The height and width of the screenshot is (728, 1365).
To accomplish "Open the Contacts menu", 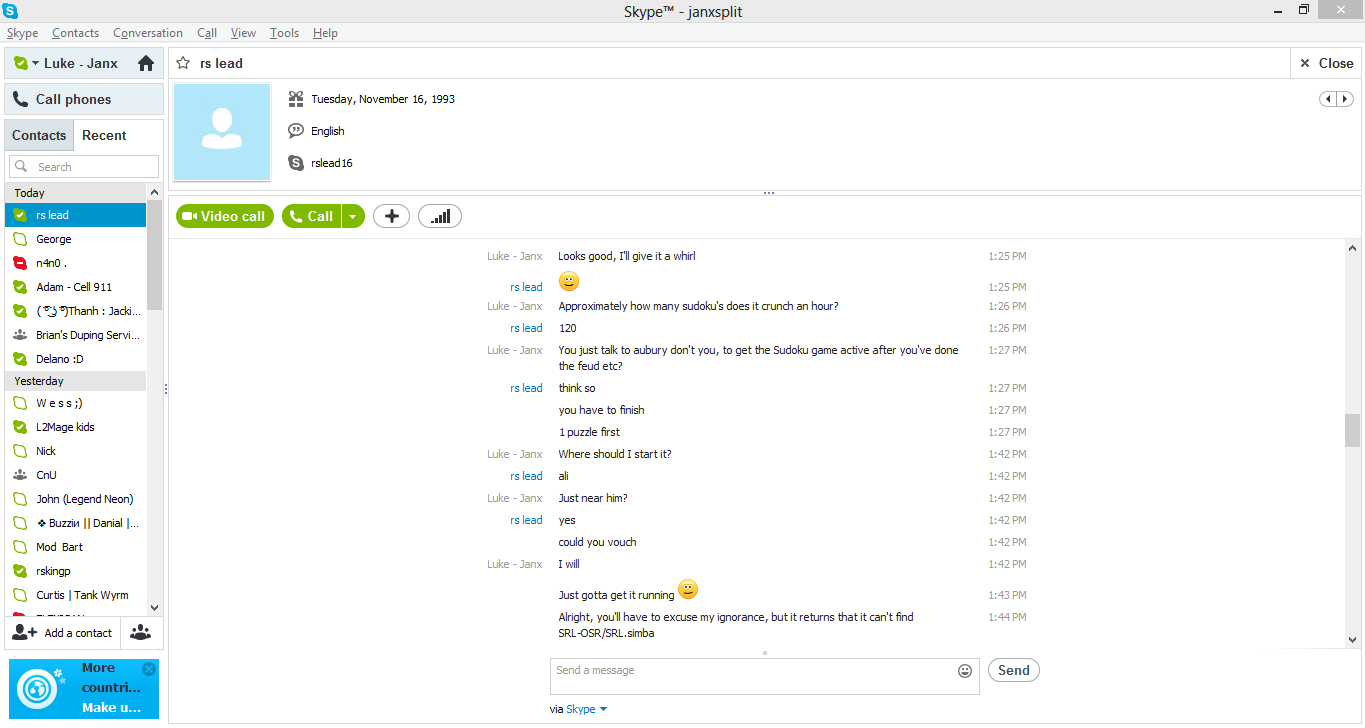I will [x=76, y=33].
